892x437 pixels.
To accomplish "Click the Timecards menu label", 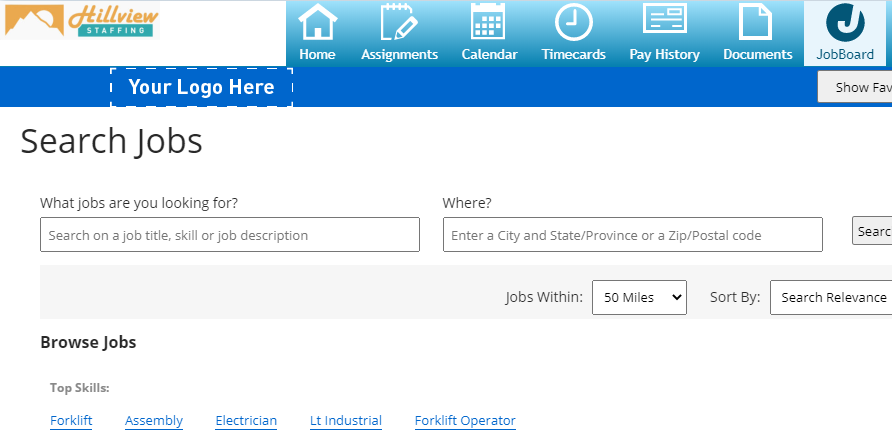I will pos(573,55).
